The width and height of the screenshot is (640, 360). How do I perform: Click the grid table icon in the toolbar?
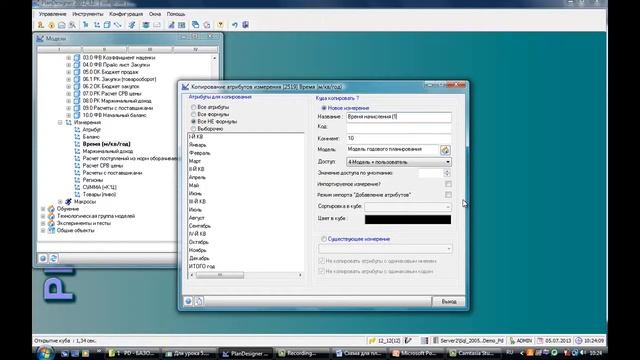(x=182, y=25)
